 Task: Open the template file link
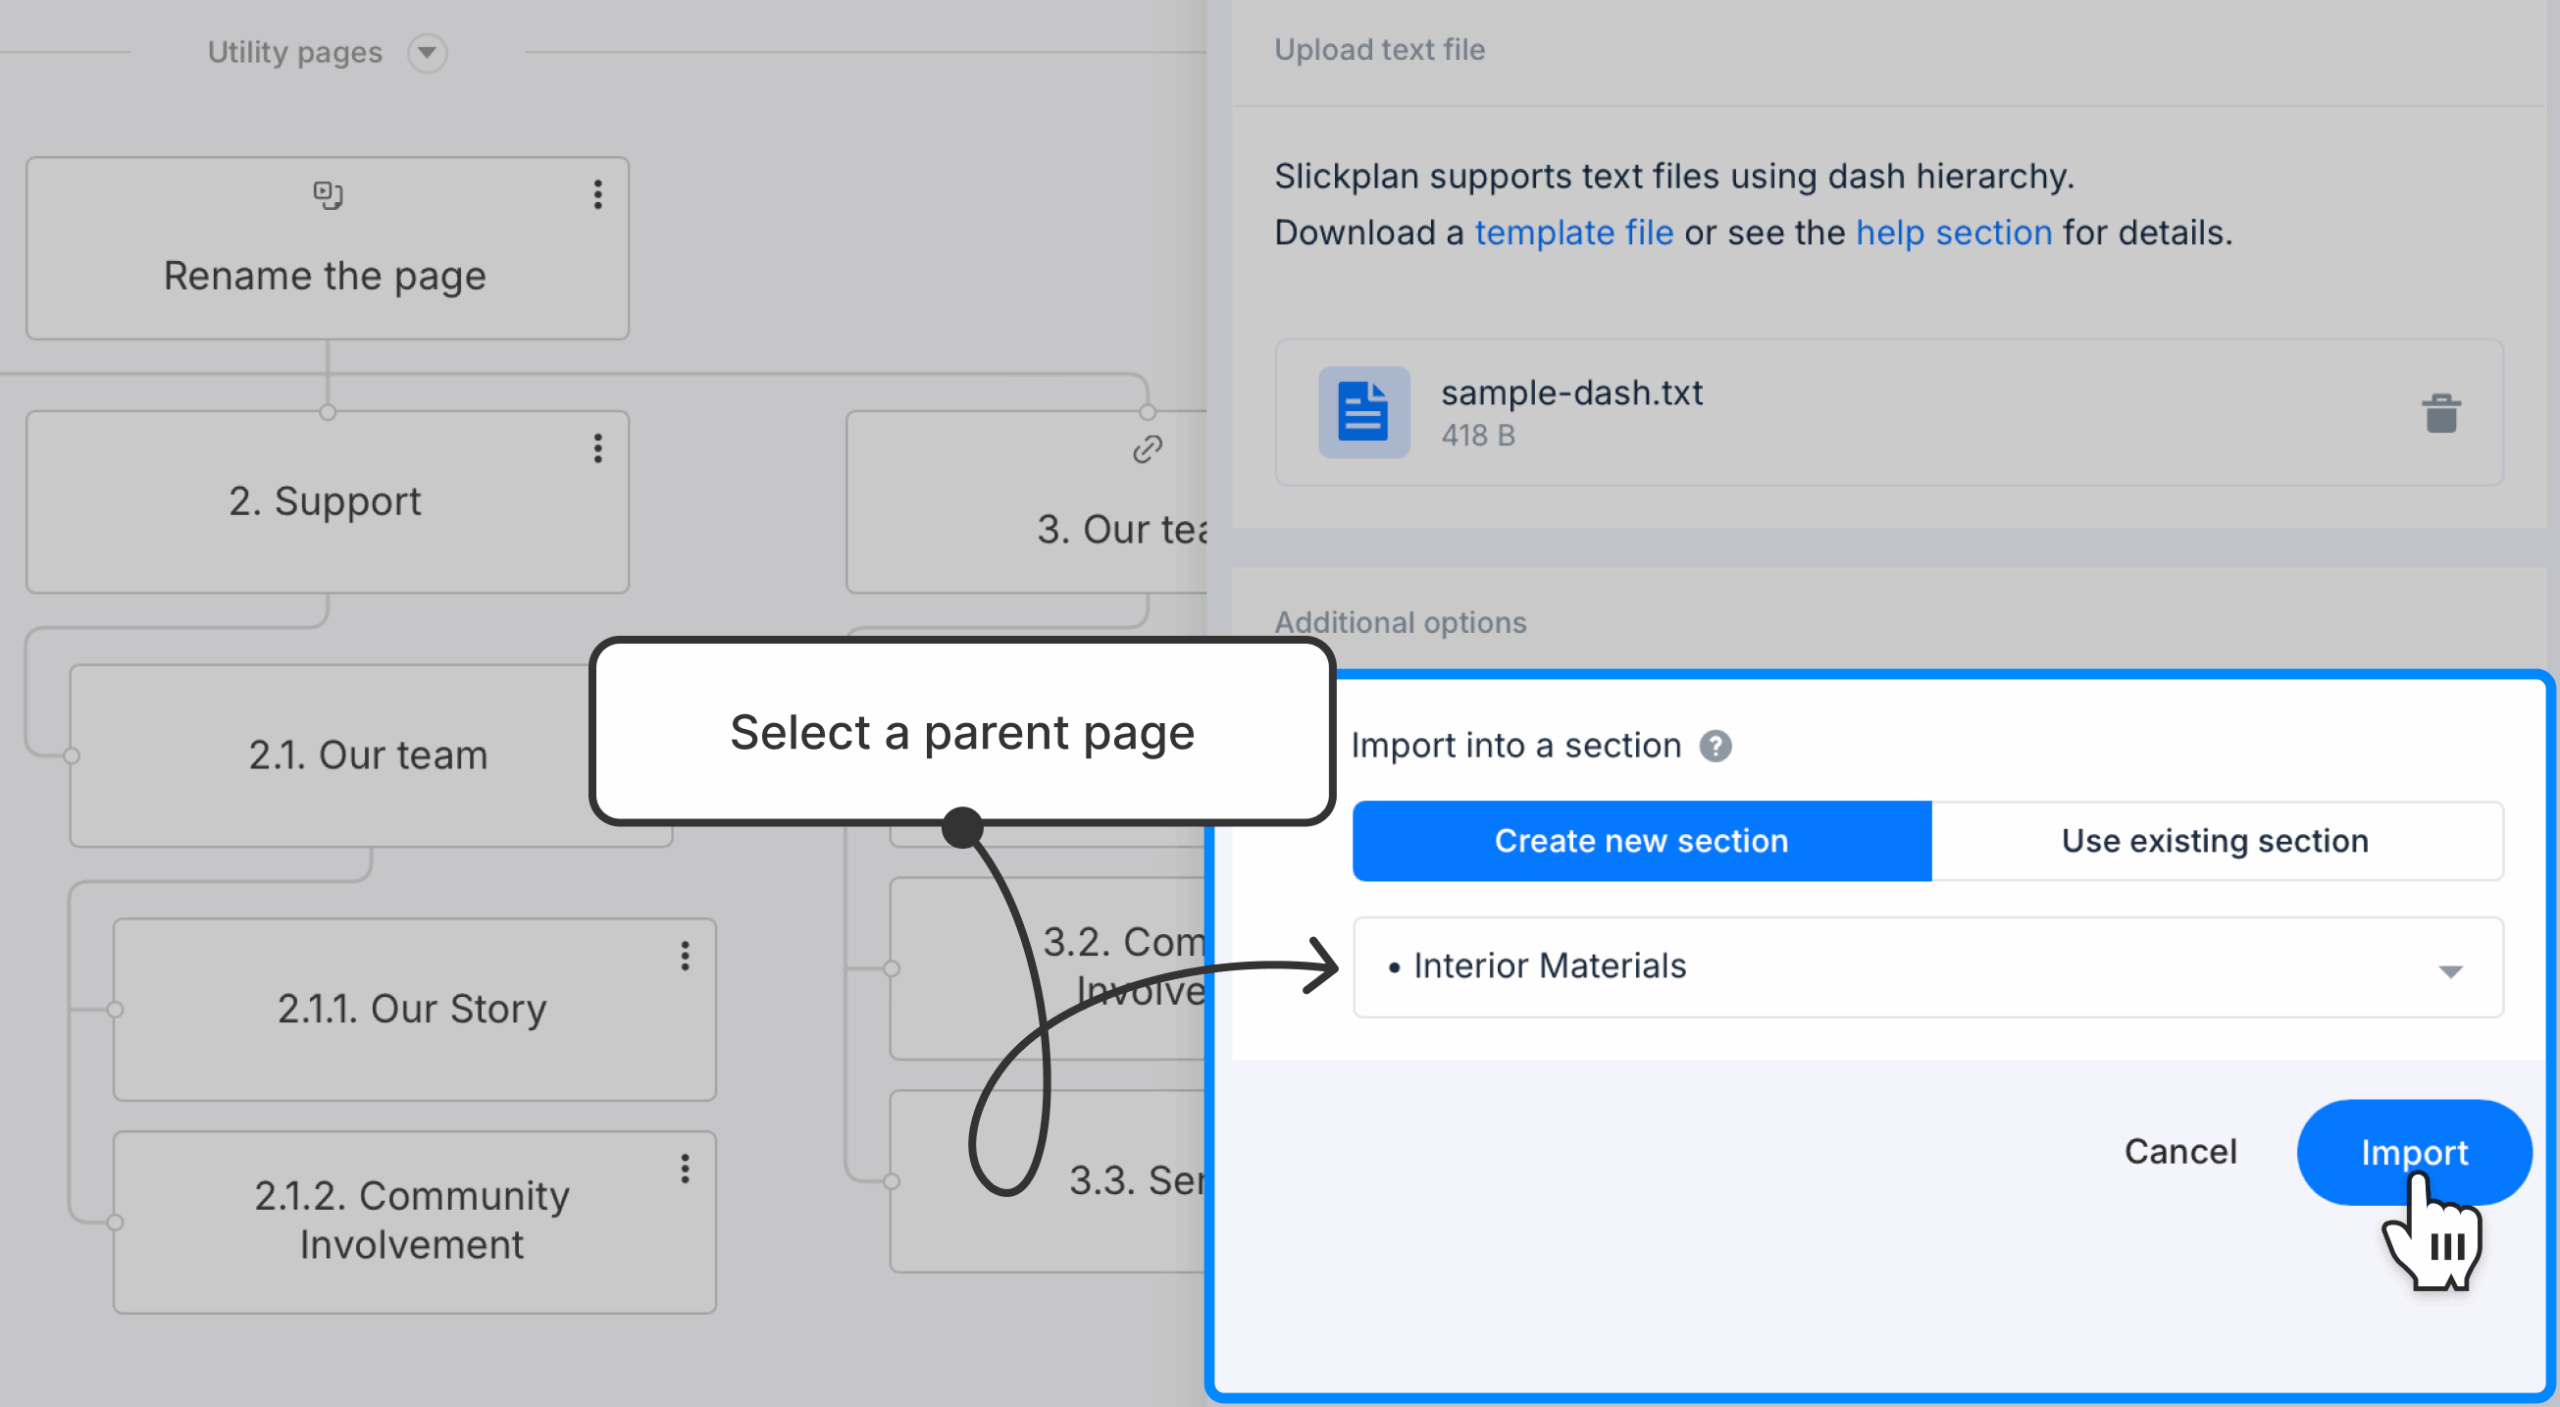coord(1574,233)
